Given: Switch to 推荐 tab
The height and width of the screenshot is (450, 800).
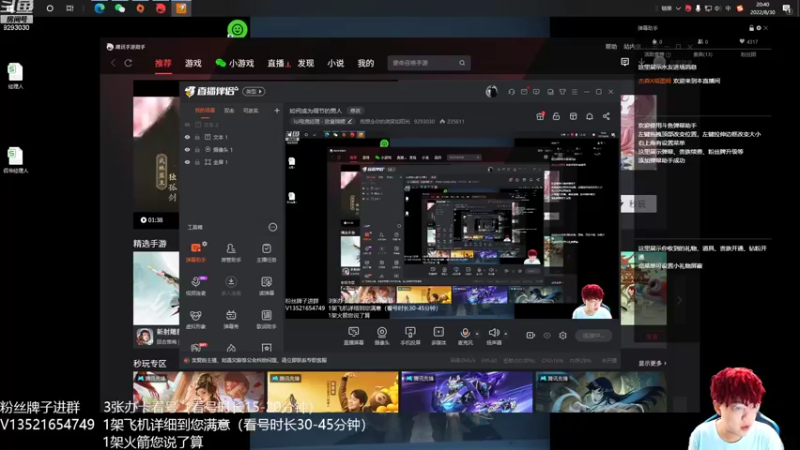Looking at the screenshot, I should (163, 63).
